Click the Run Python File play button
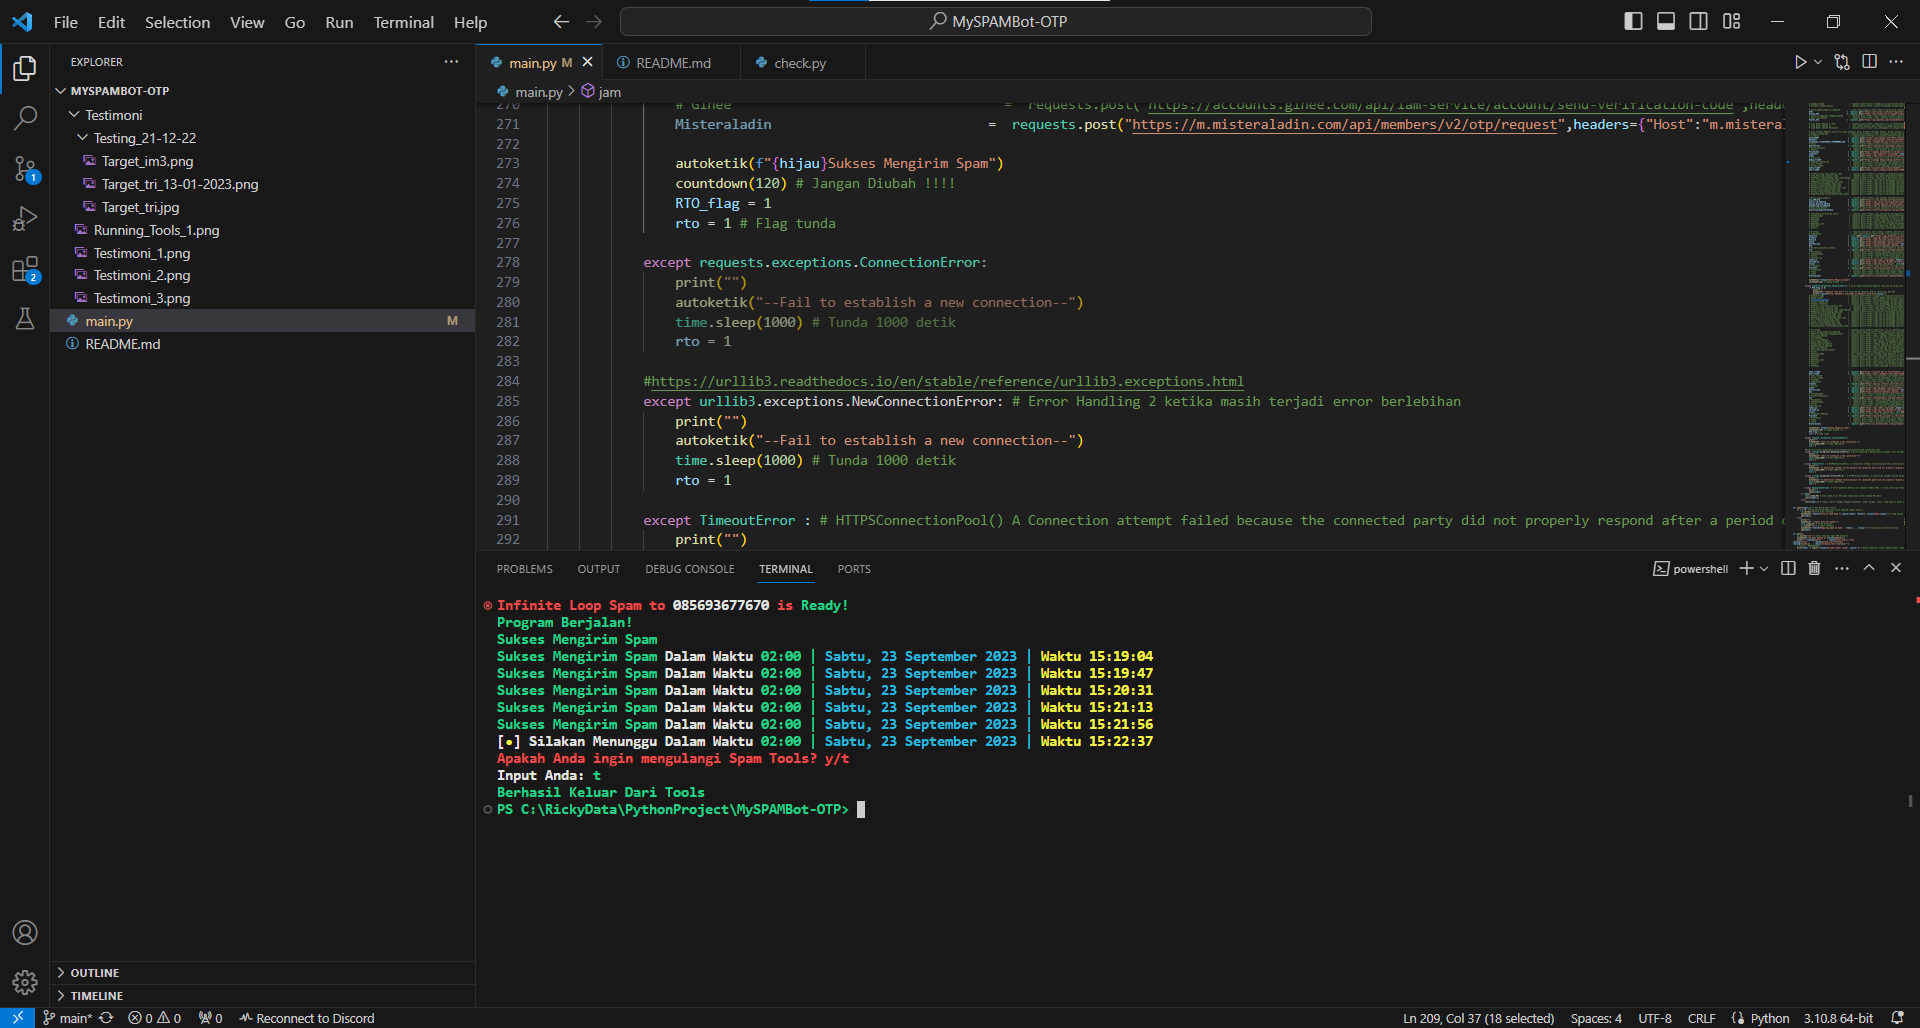This screenshot has height=1028, width=1920. click(x=1800, y=62)
